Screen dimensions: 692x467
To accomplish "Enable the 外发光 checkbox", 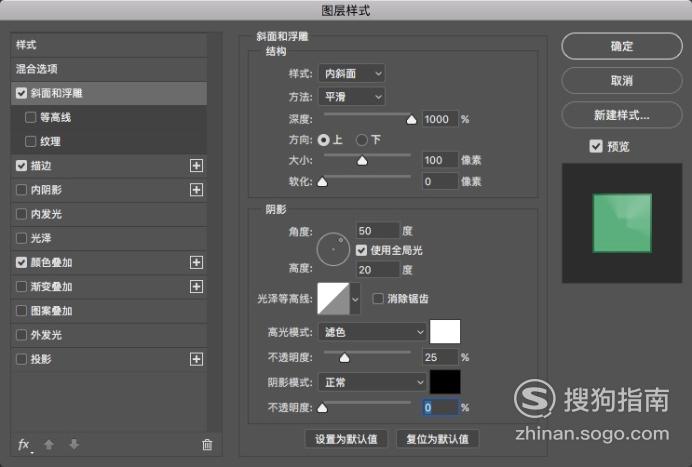I will click(21, 335).
